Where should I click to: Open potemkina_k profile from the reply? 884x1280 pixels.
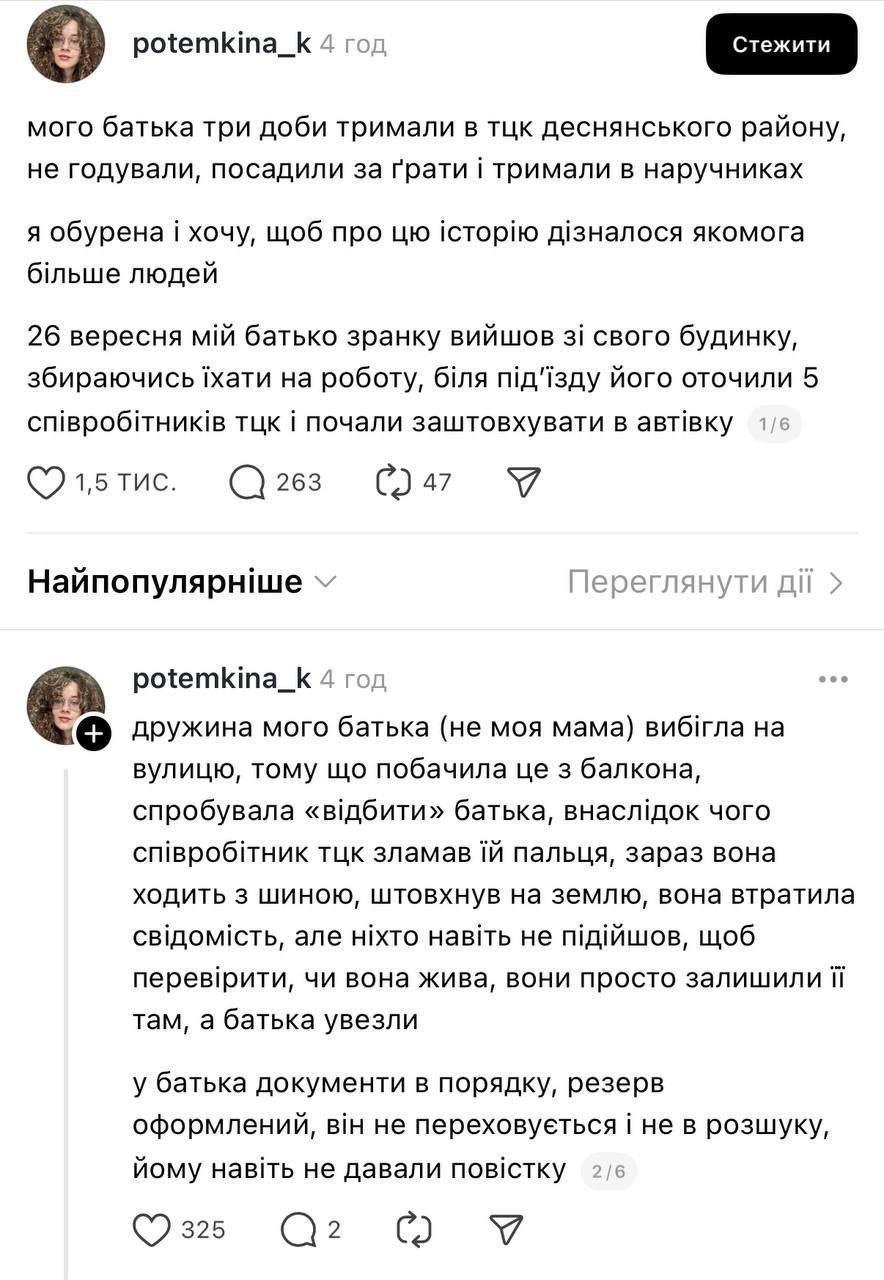point(221,679)
